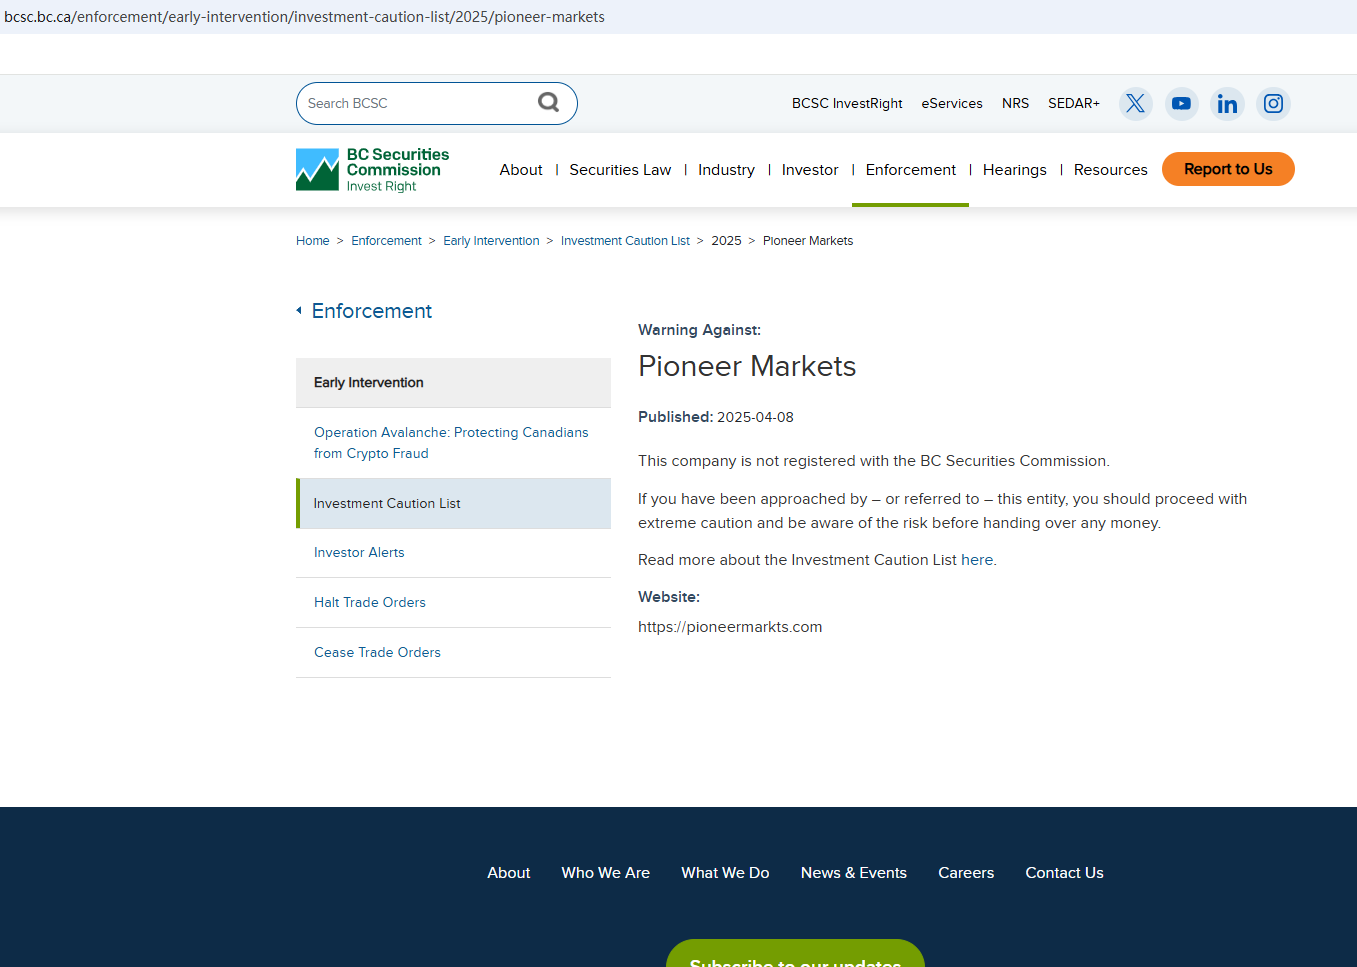
Task: Open the BCSC X (Twitter) page
Action: click(x=1135, y=103)
